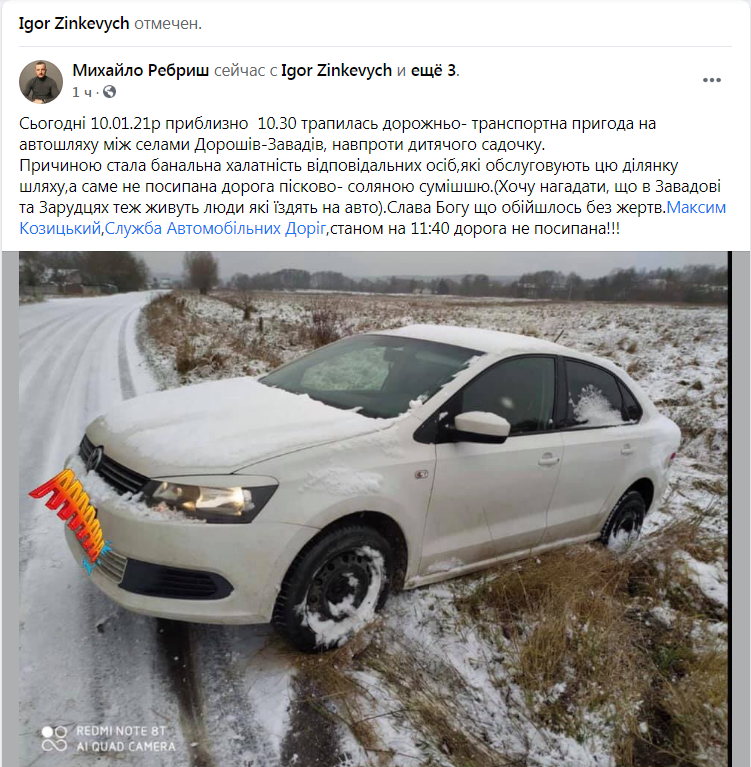Click the Redmi Note 8T camera watermark
Viewport: 751px width, 767px height.
[x=109, y=738]
